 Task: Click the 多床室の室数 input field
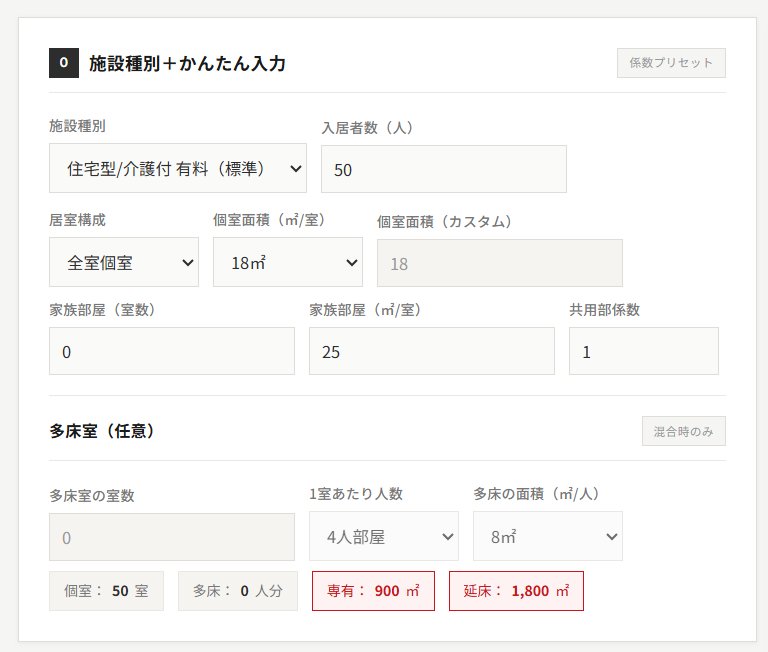point(172,537)
